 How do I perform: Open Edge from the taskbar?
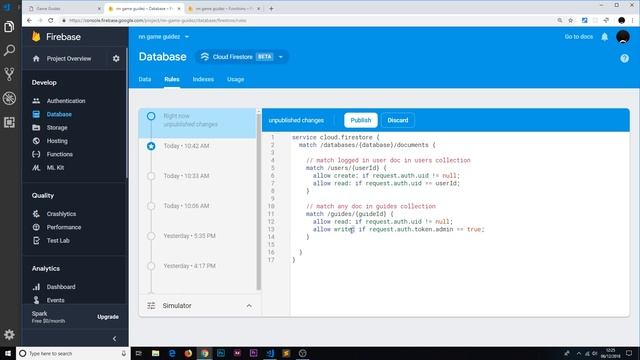(172, 353)
